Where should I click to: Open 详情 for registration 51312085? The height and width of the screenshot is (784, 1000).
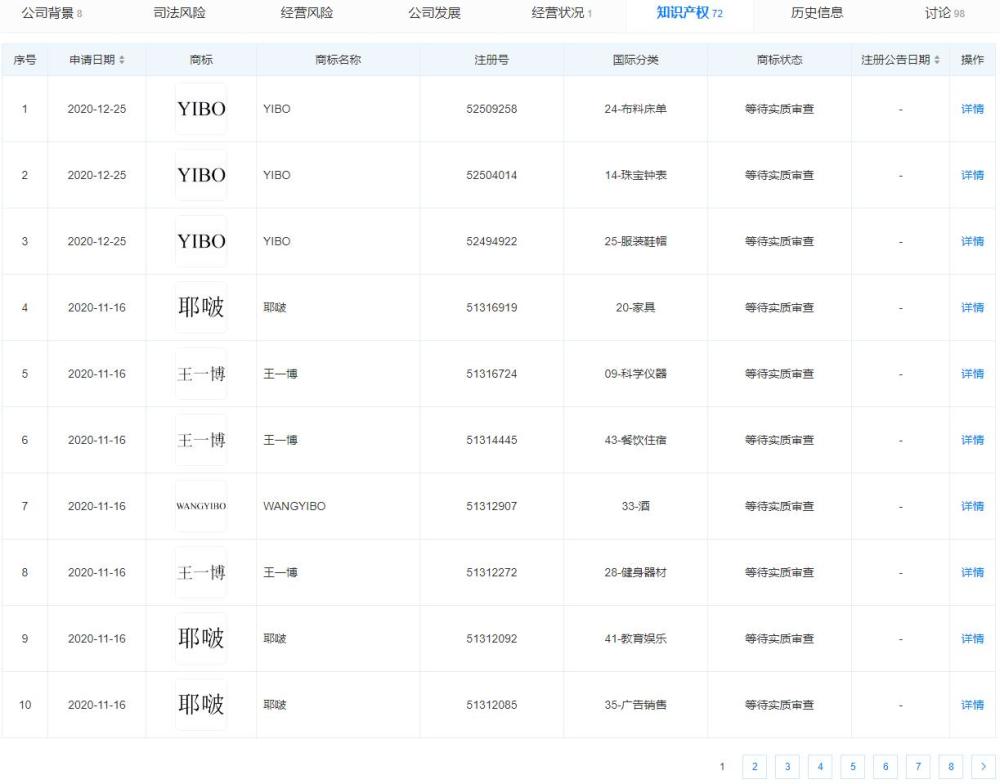coord(972,705)
